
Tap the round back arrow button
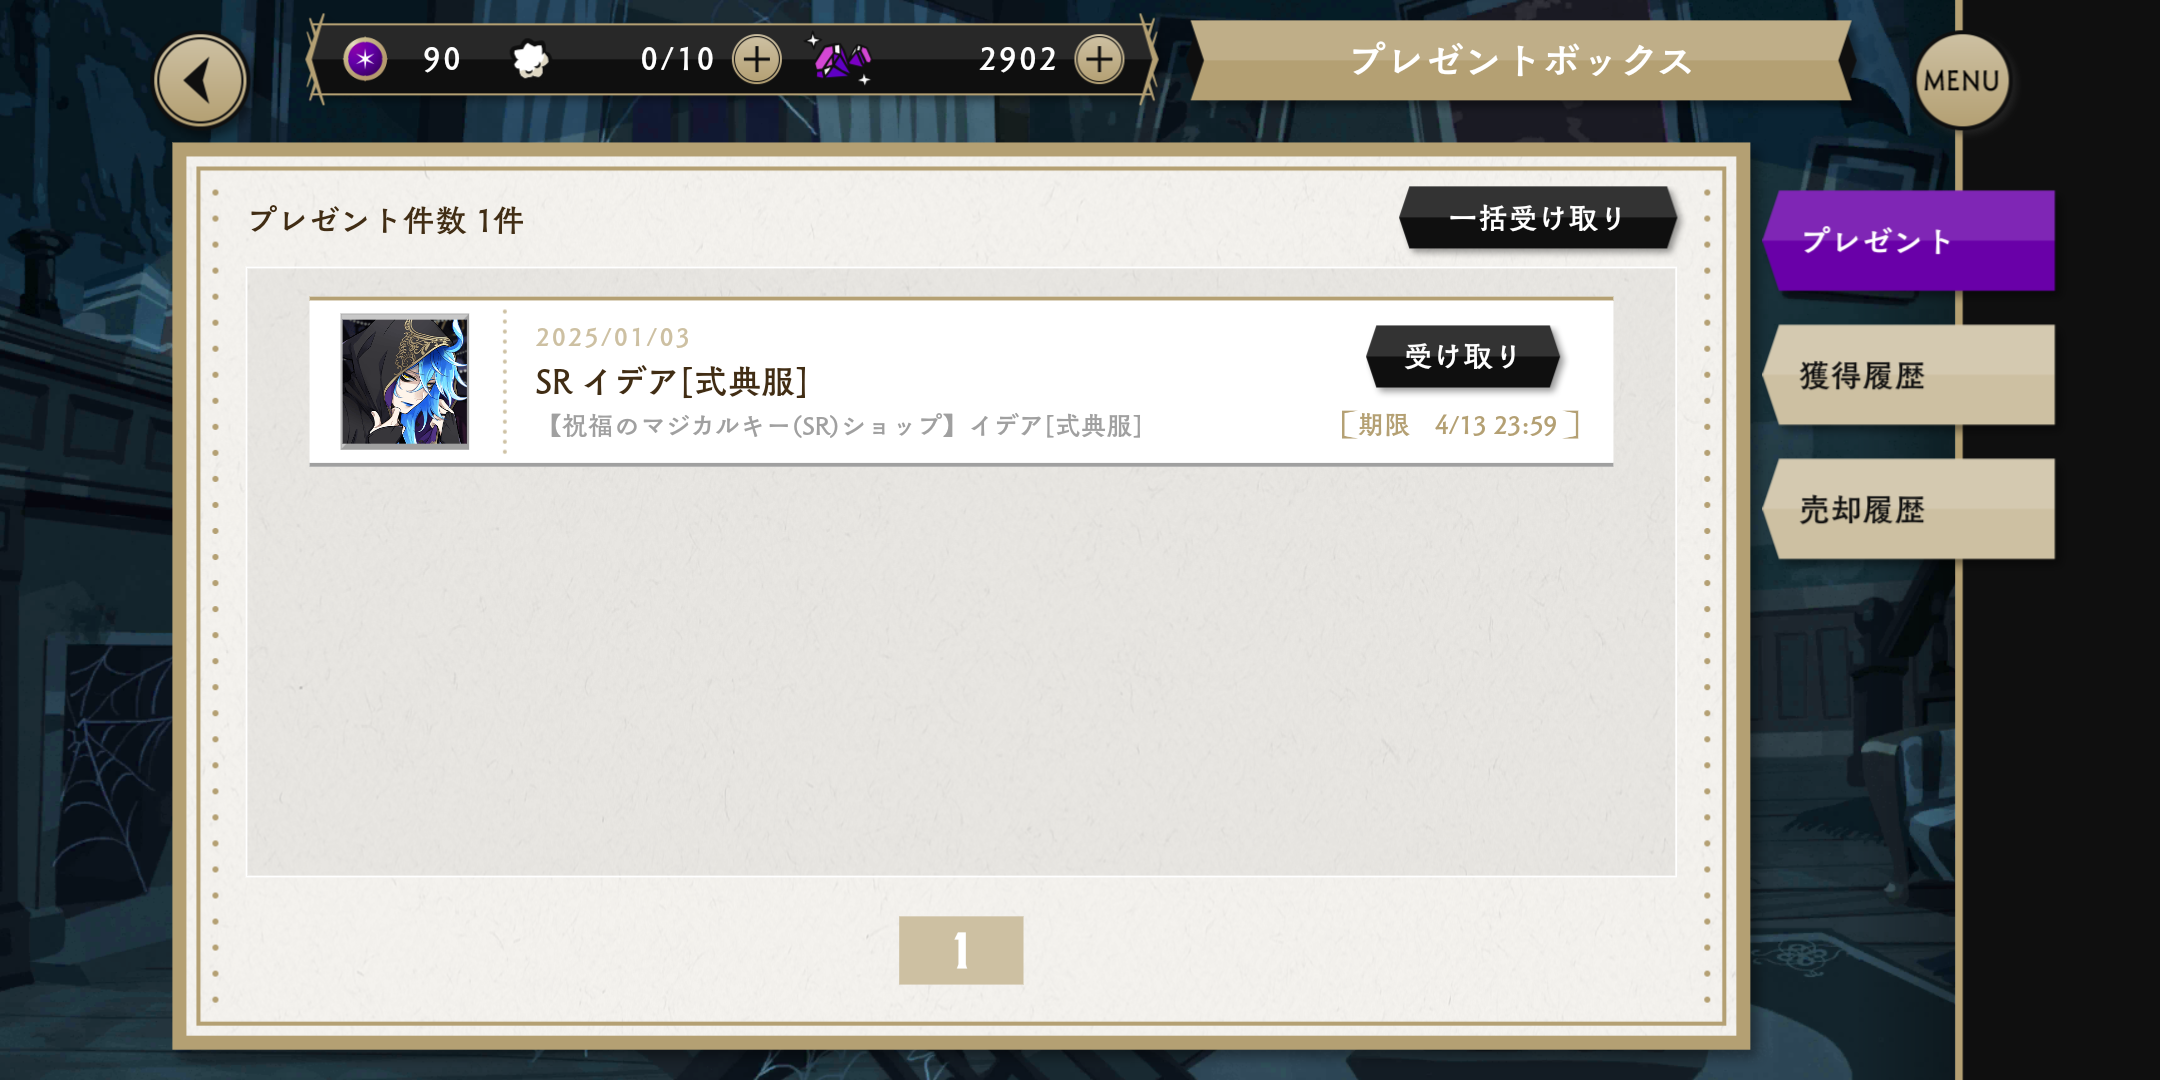click(x=200, y=80)
